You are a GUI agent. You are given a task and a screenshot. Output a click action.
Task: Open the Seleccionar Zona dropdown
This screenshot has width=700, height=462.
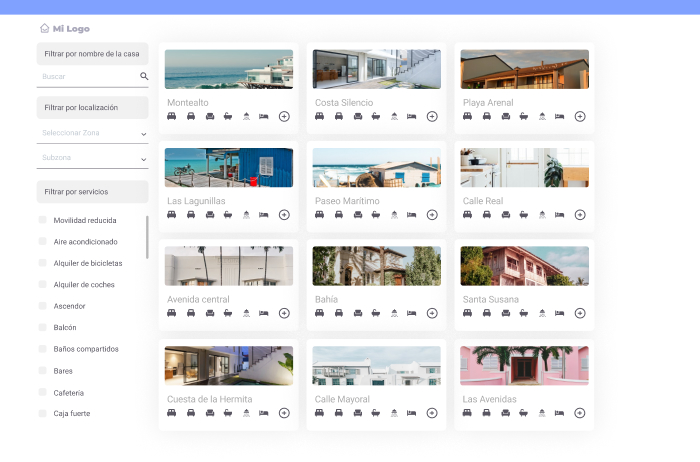(x=93, y=133)
